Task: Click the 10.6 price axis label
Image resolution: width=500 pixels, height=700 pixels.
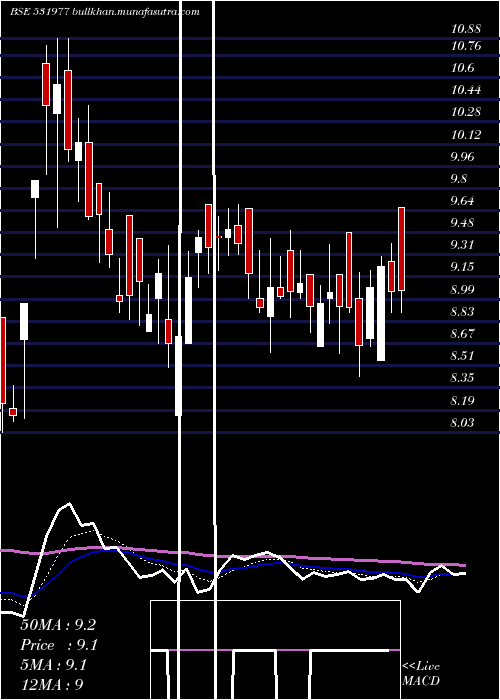Action: click(x=462, y=68)
